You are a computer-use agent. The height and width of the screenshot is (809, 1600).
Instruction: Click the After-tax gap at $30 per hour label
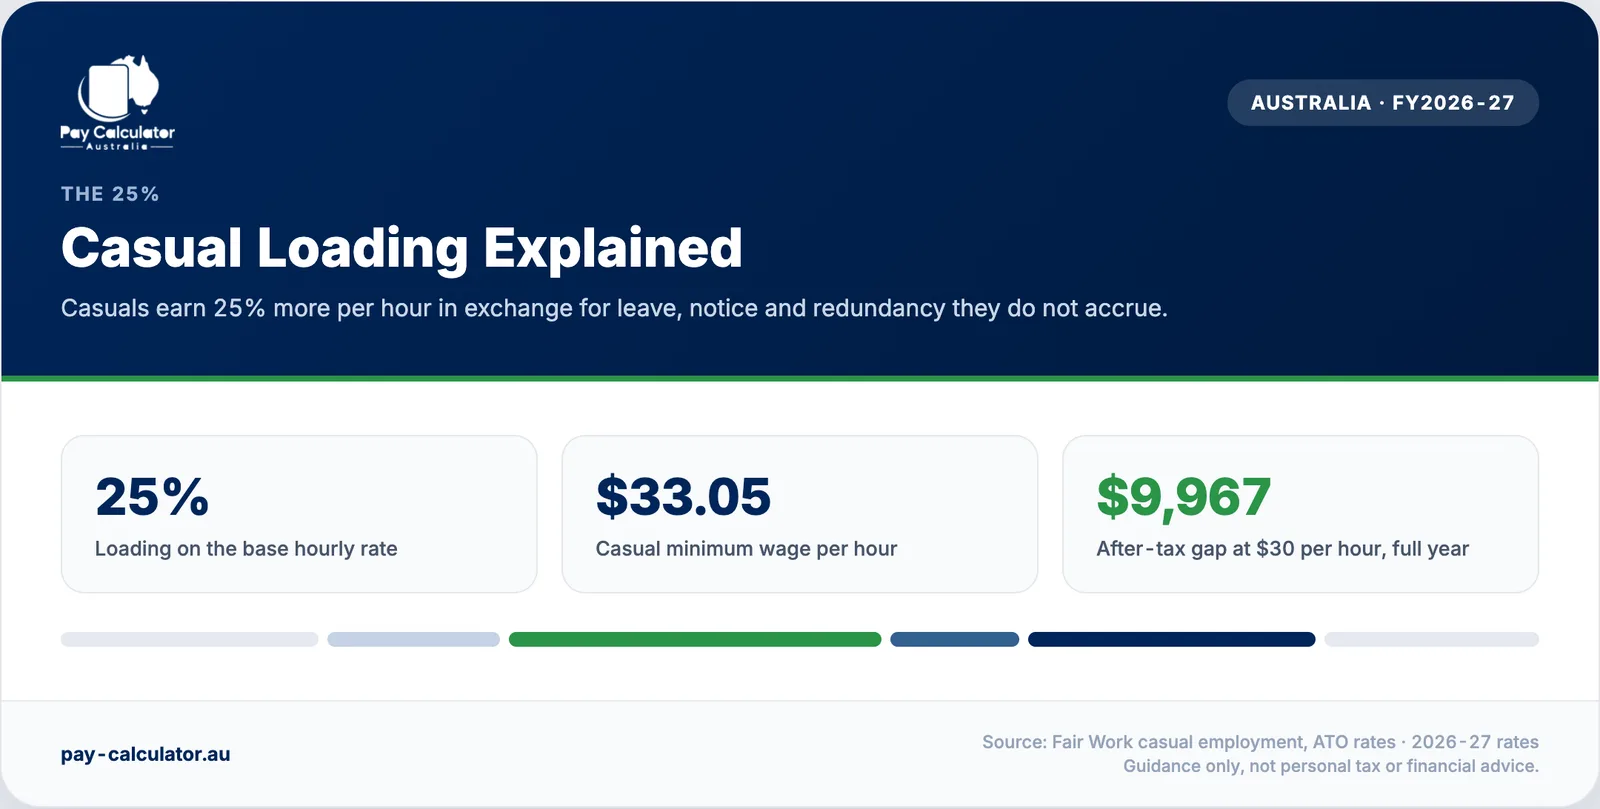(1283, 548)
